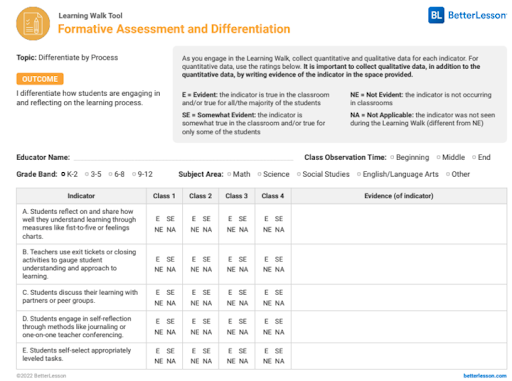The image size is (512, 381).
Task: Circle NE for indicator B, Class 4
Action: 267,269
